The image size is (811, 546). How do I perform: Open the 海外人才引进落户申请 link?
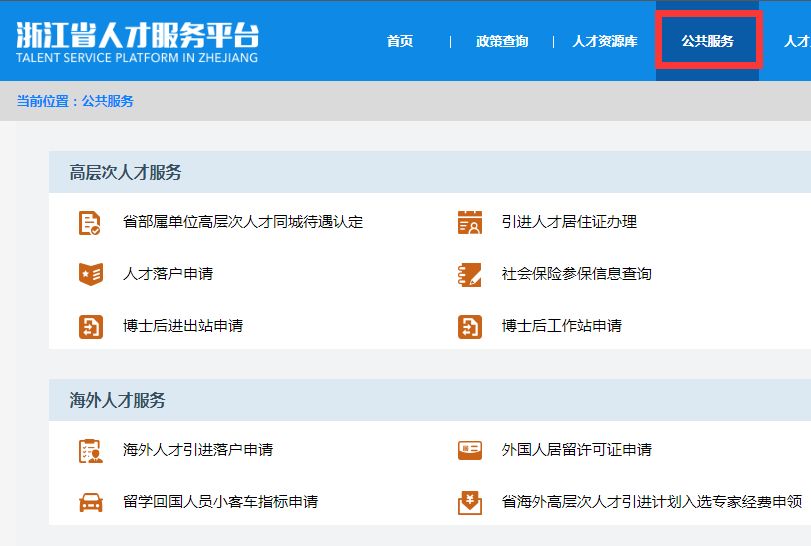[x=198, y=449]
